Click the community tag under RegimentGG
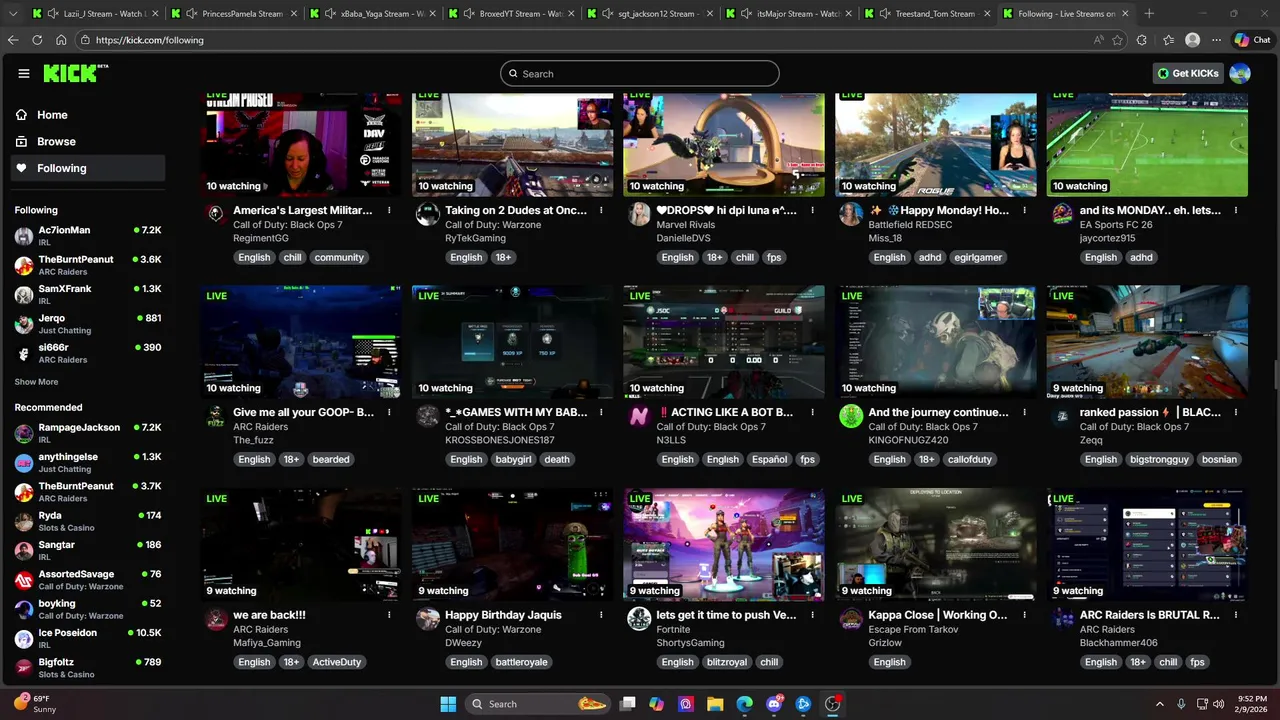Screen dimensions: 1280x720 (x=339, y=258)
